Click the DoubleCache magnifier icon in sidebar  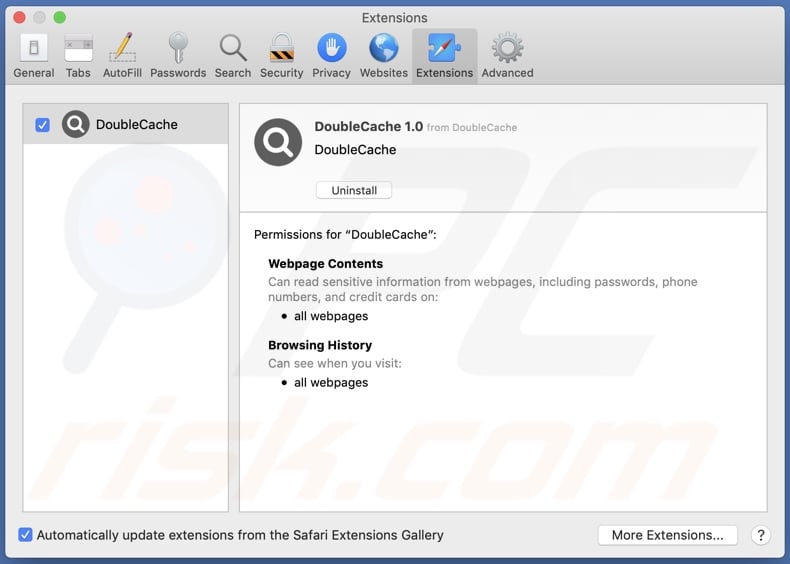76,124
